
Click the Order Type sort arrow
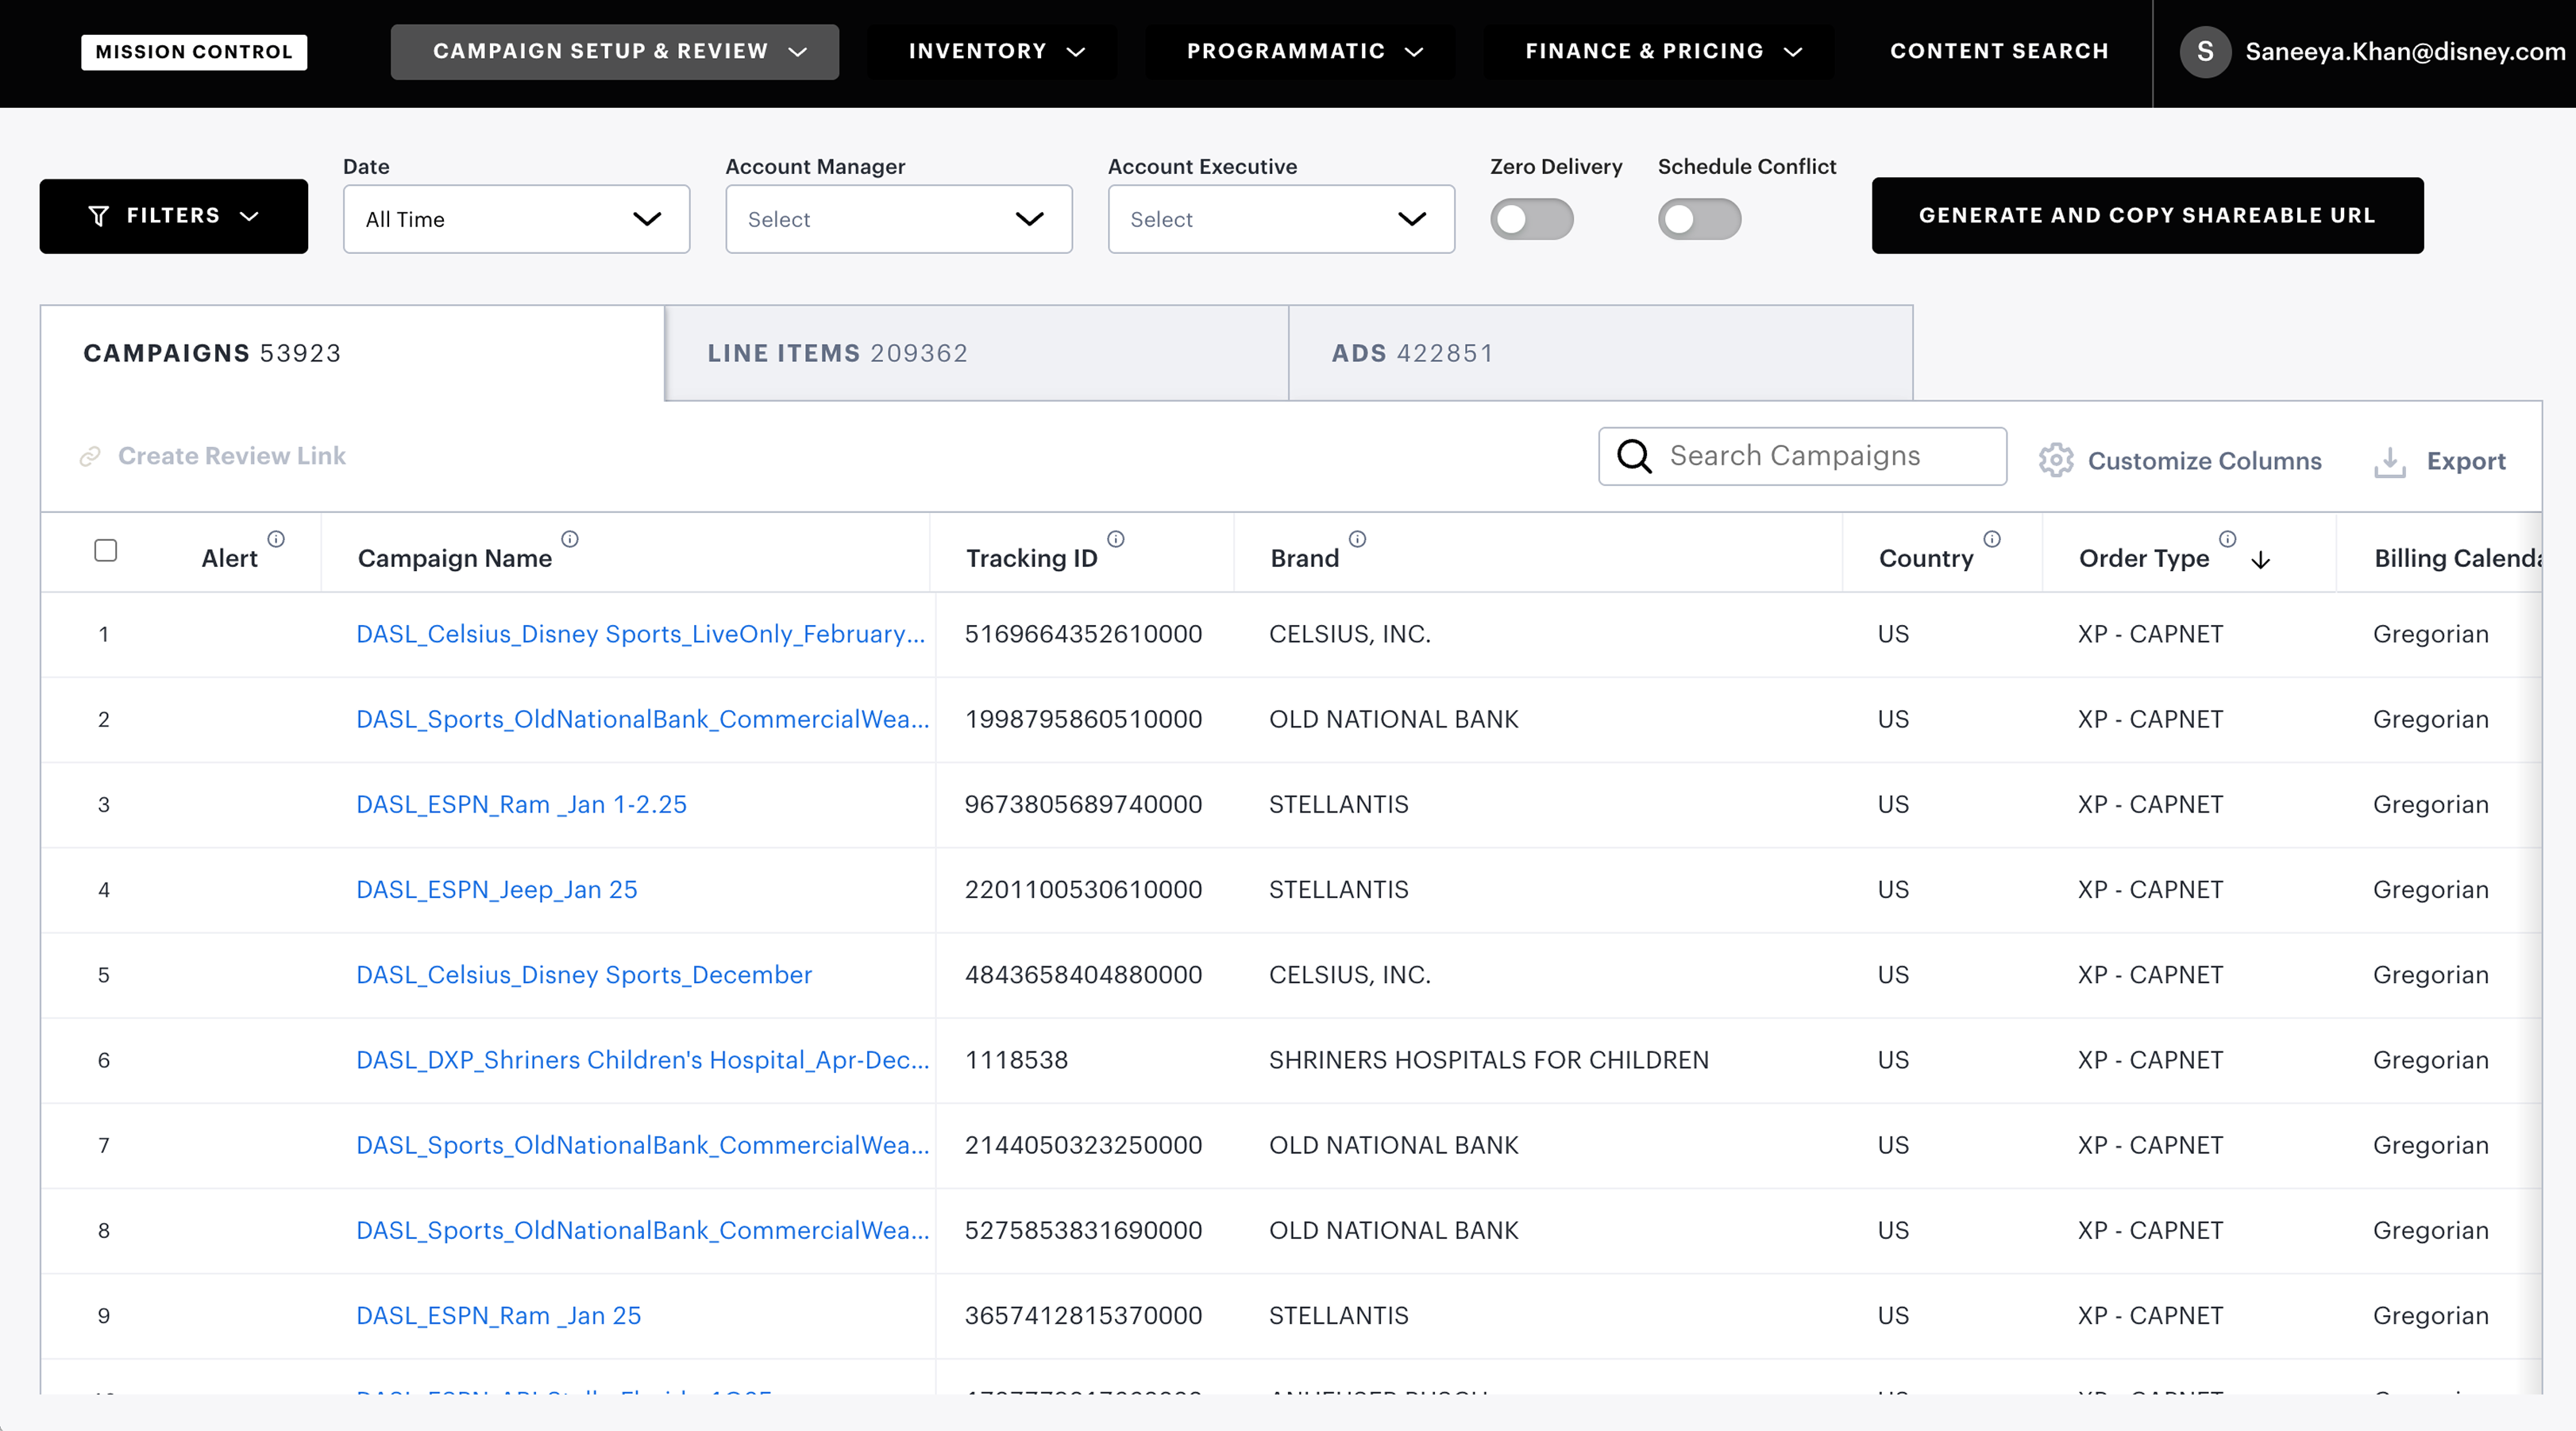[x=2260, y=560]
